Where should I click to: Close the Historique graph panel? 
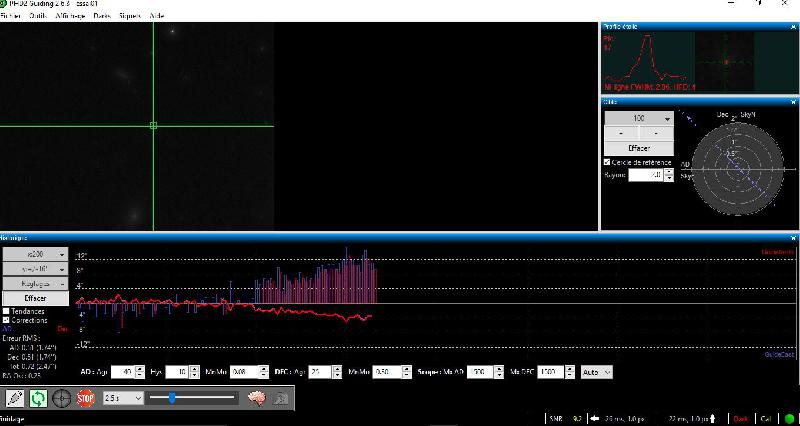793,238
